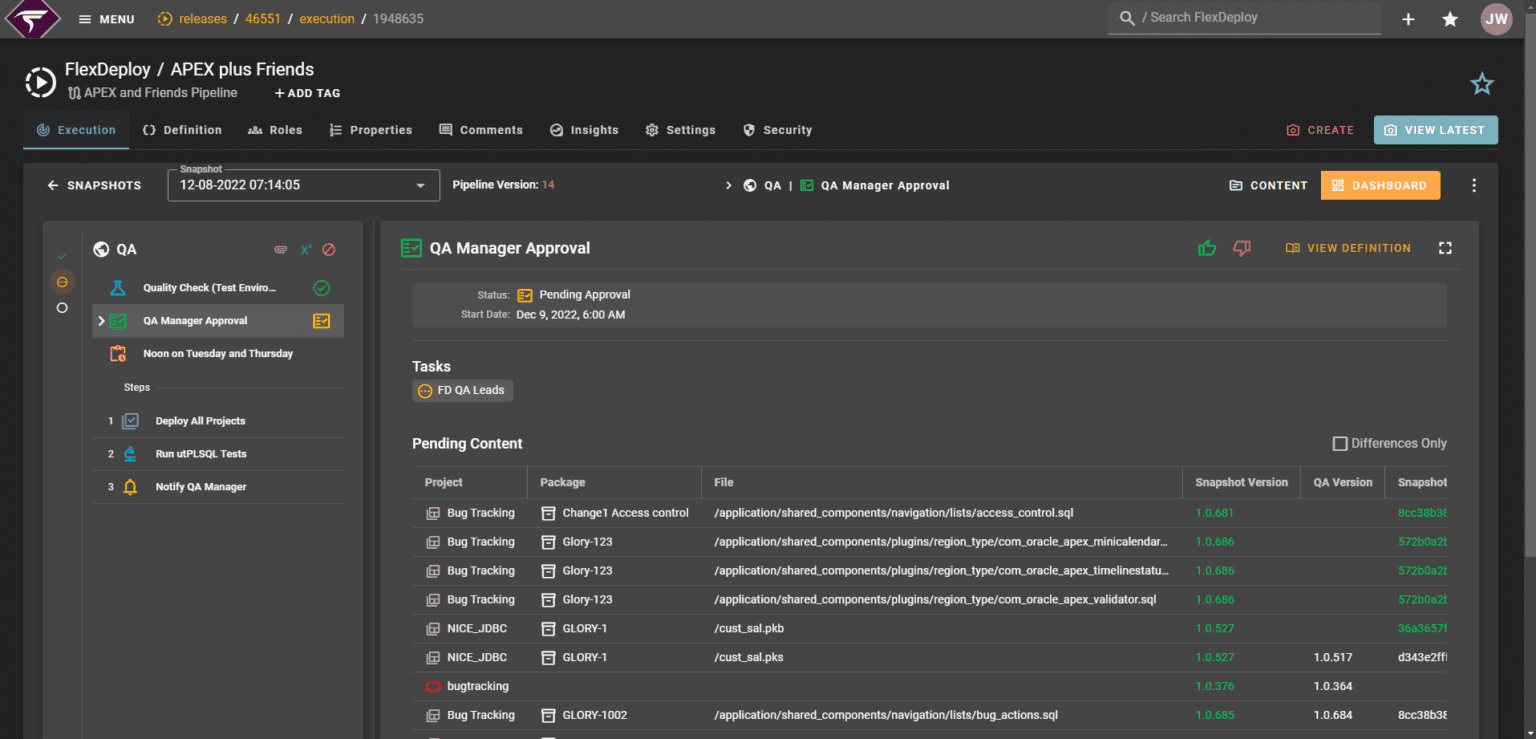Open the releases breadcrumb link

coord(200,18)
